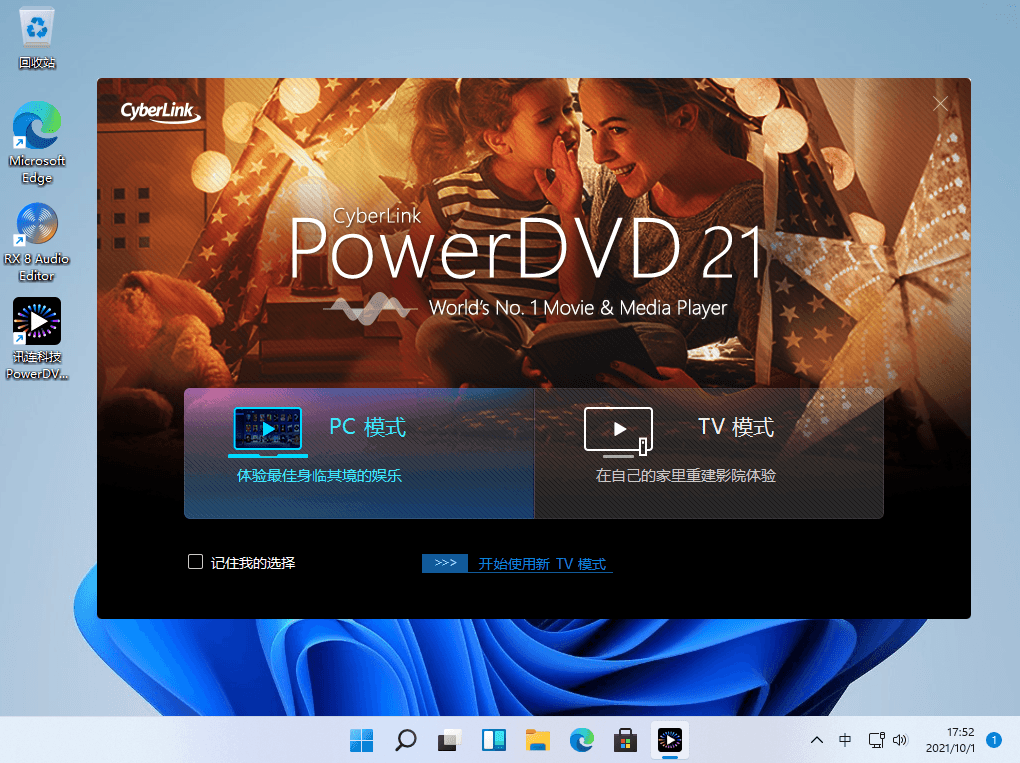Open Task View in taskbar
1020x763 pixels.
450,740
